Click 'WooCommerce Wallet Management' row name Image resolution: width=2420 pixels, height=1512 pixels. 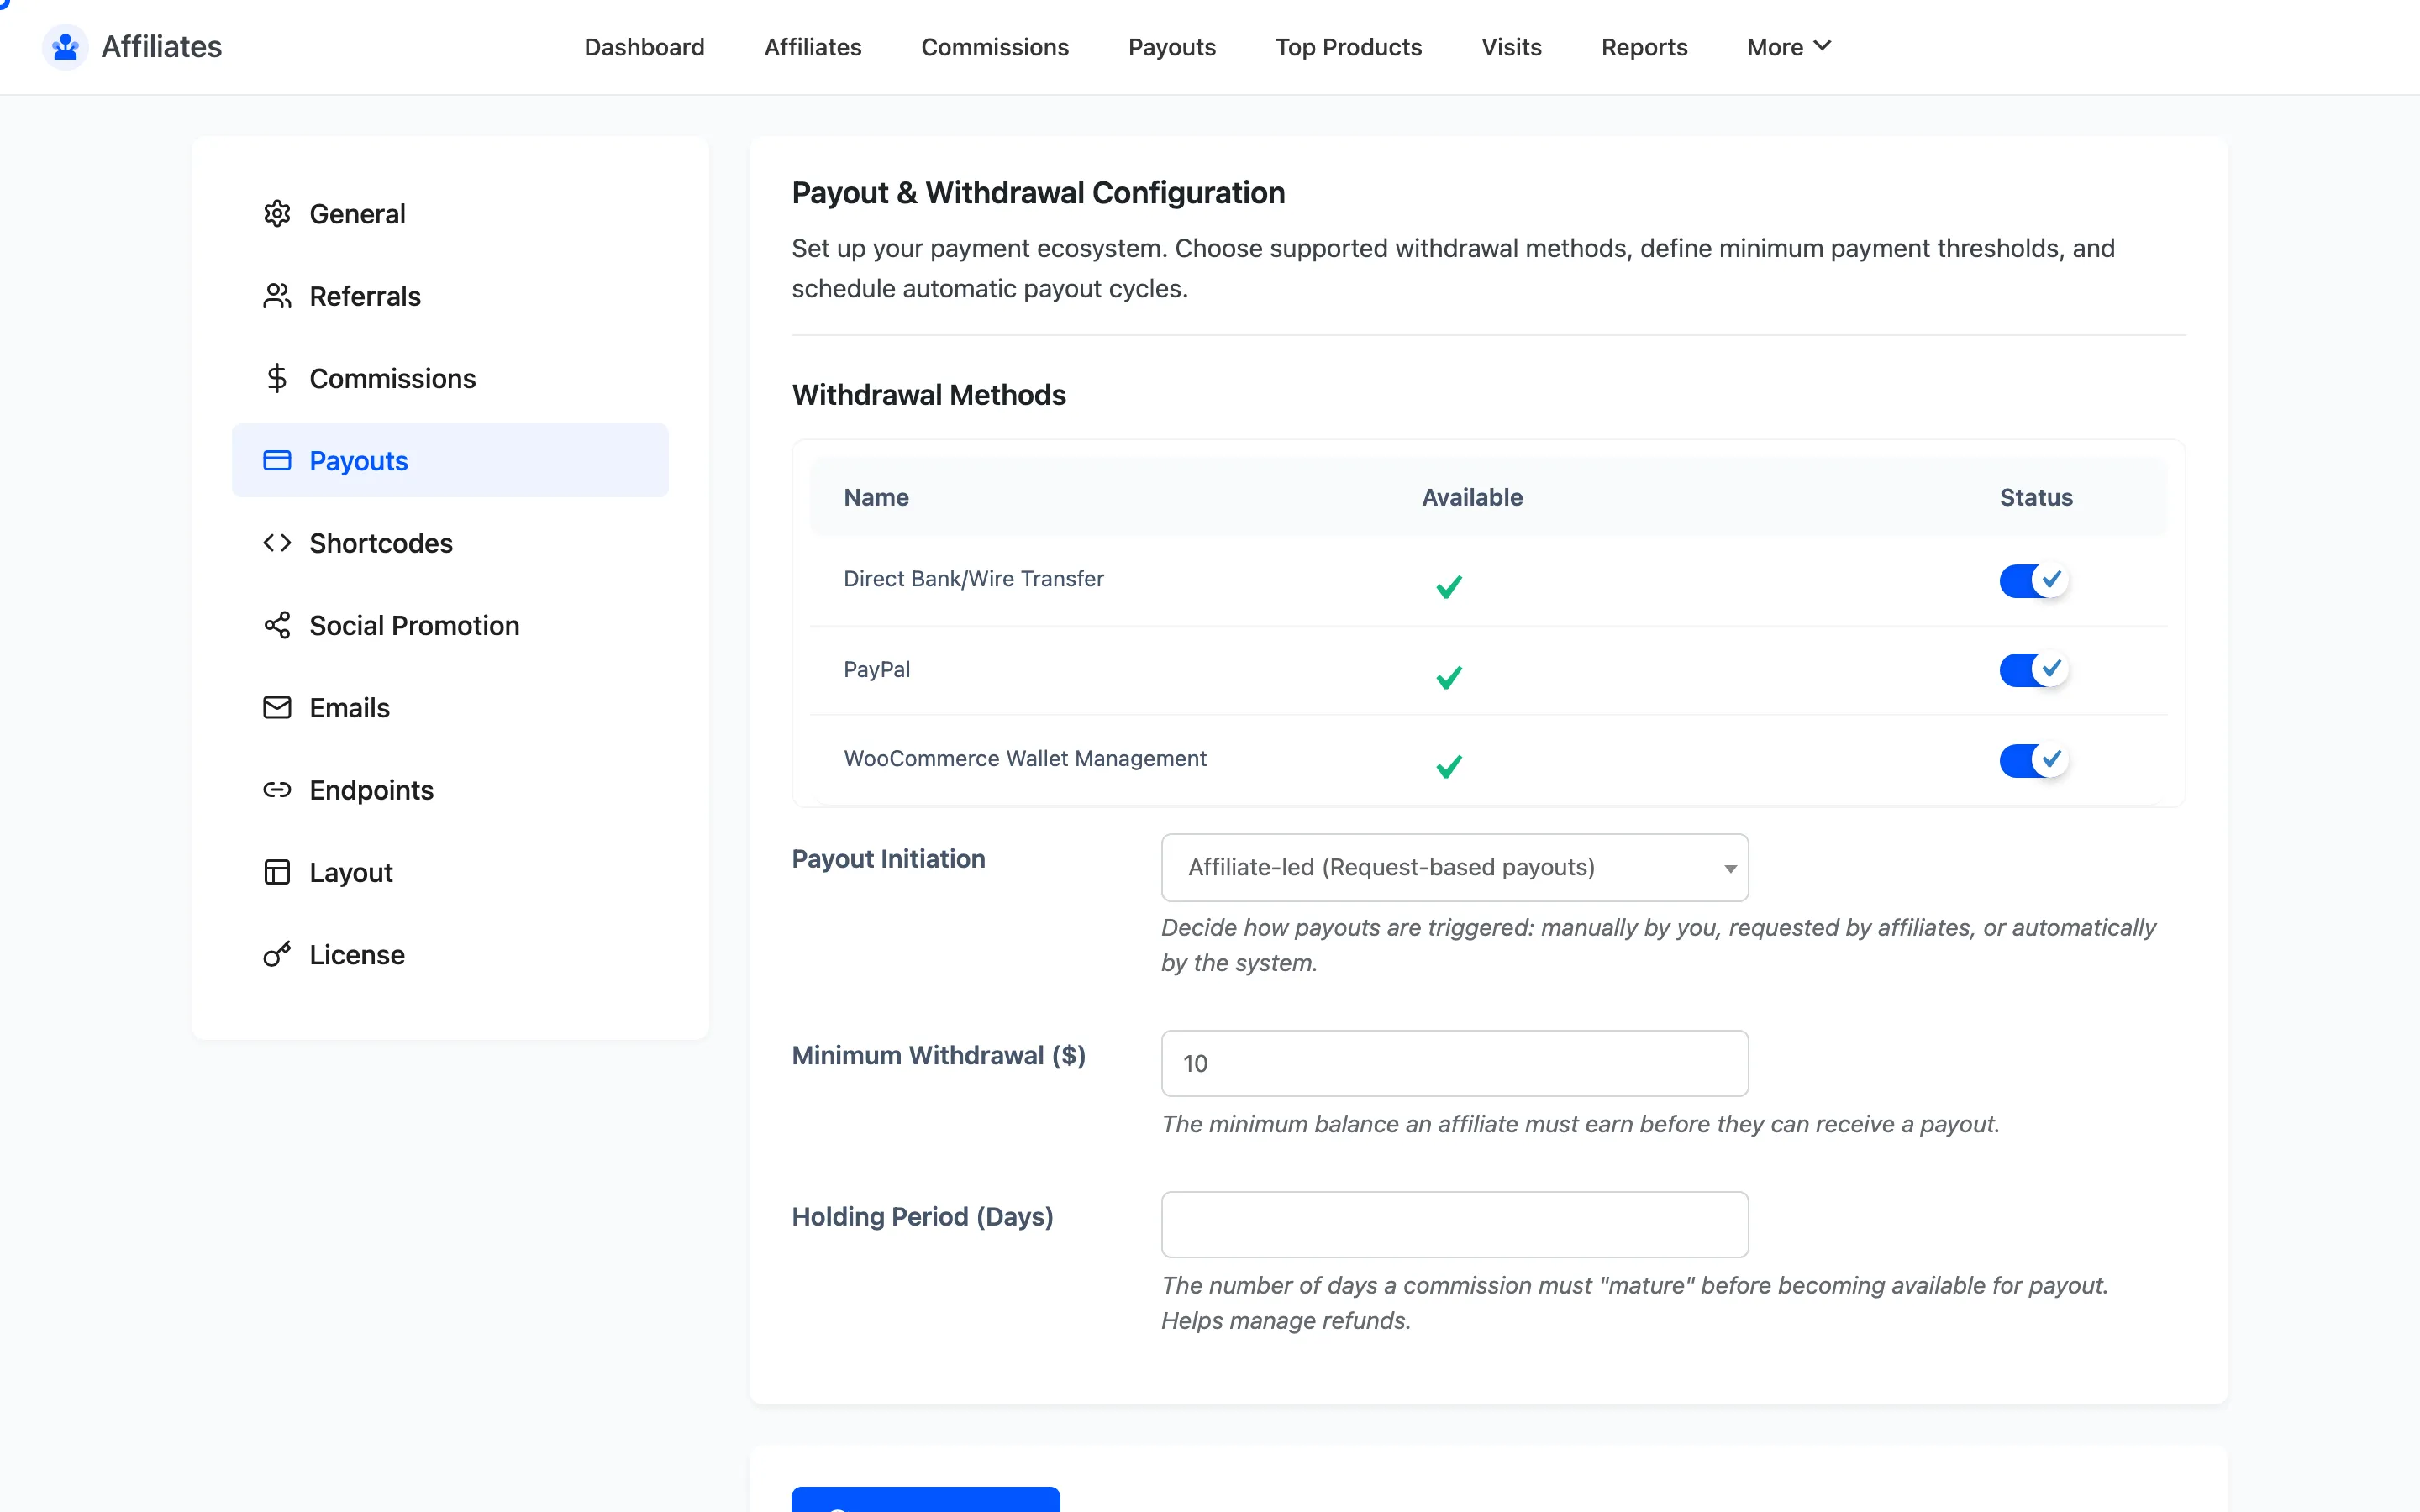[x=1025, y=758]
